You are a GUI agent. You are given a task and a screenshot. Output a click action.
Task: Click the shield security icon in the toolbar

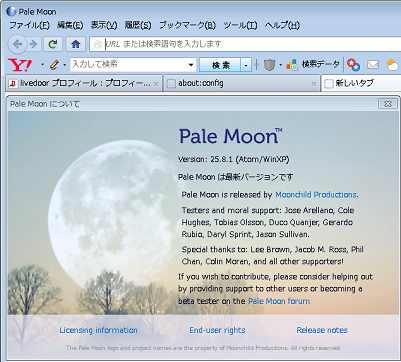point(269,65)
